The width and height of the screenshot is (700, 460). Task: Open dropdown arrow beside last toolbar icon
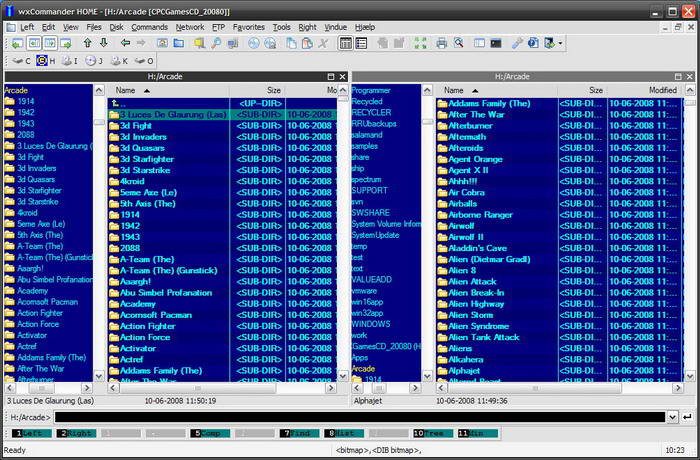560,43
